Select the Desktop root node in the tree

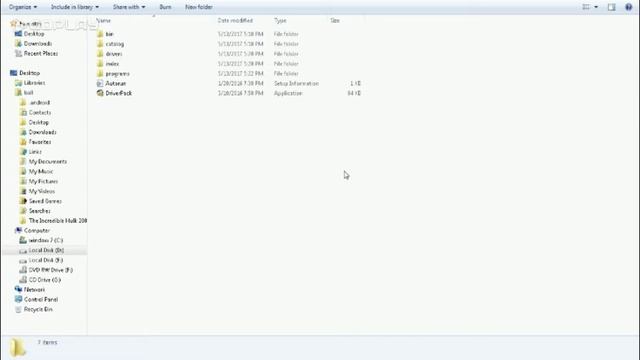(x=29, y=73)
